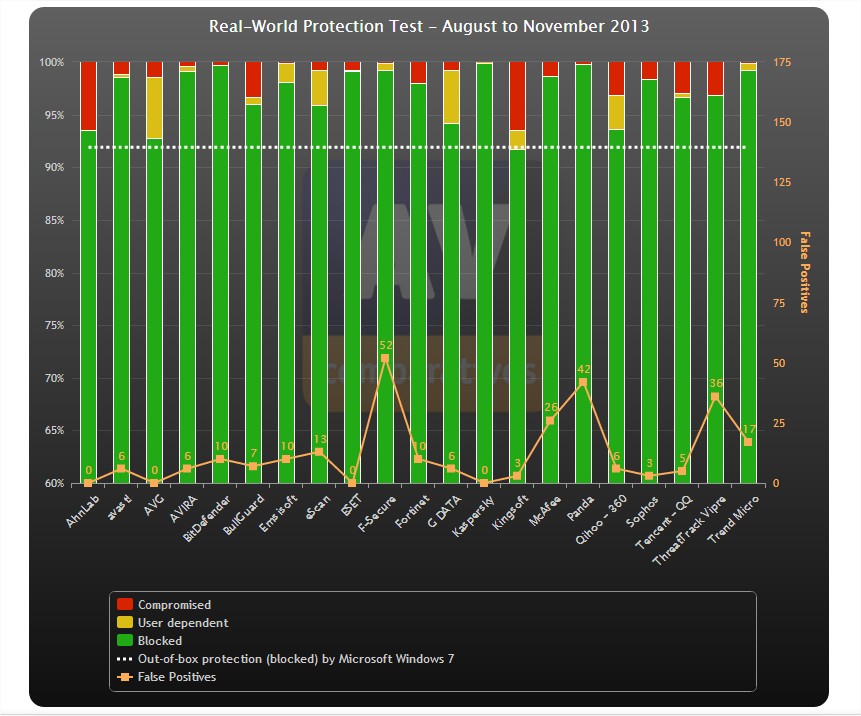The image size is (861, 716).
Task: Select the G DATA axis label
Action: [445, 511]
